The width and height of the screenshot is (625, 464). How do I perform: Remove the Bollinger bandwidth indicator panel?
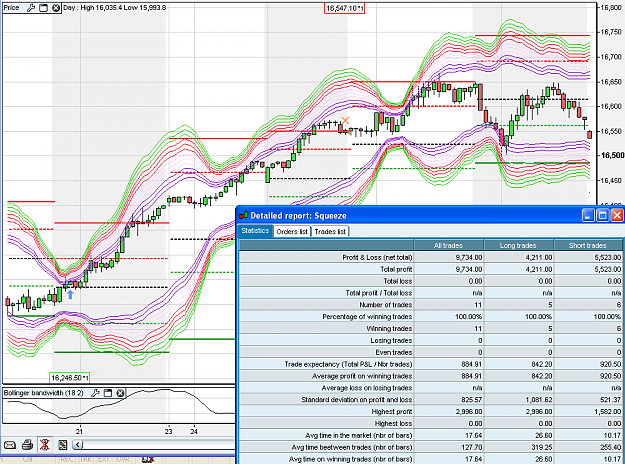pyautogui.click(x=120, y=393)
